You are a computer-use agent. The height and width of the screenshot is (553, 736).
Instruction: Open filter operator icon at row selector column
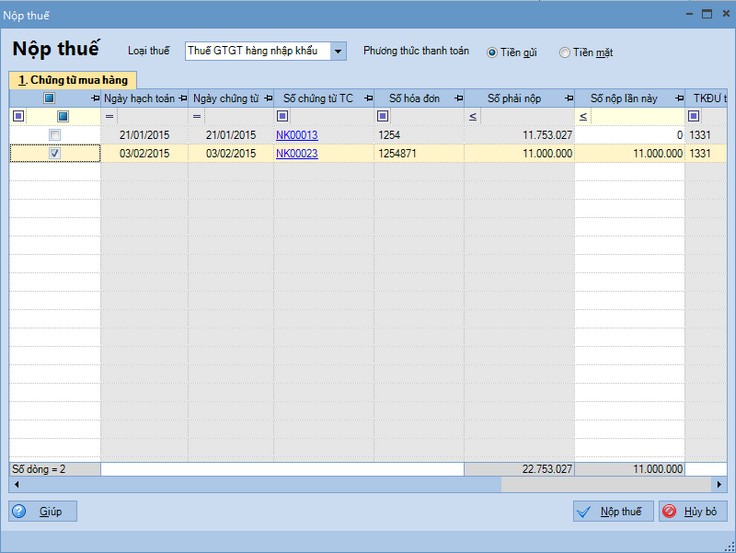click(19, 116)
